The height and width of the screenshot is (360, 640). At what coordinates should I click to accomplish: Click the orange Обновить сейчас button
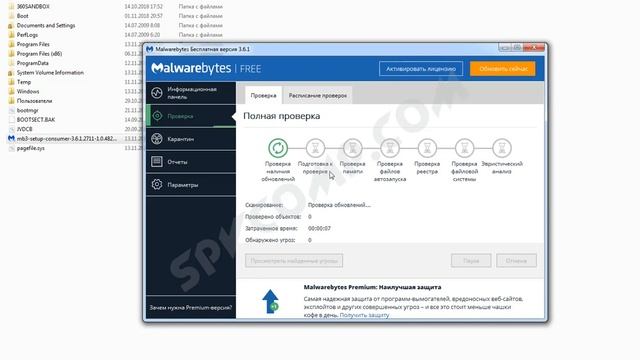coord(503,69)
